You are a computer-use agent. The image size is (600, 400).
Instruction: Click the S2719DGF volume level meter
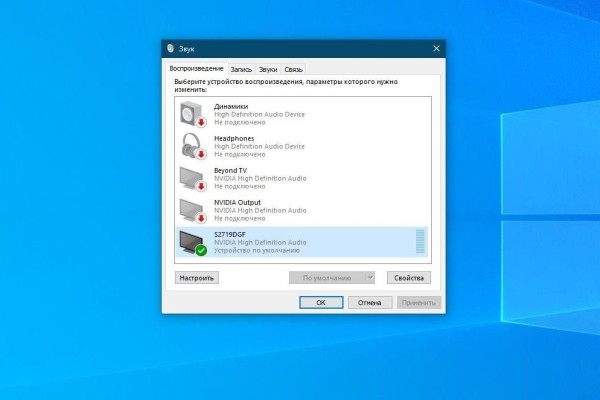[420, 241]
